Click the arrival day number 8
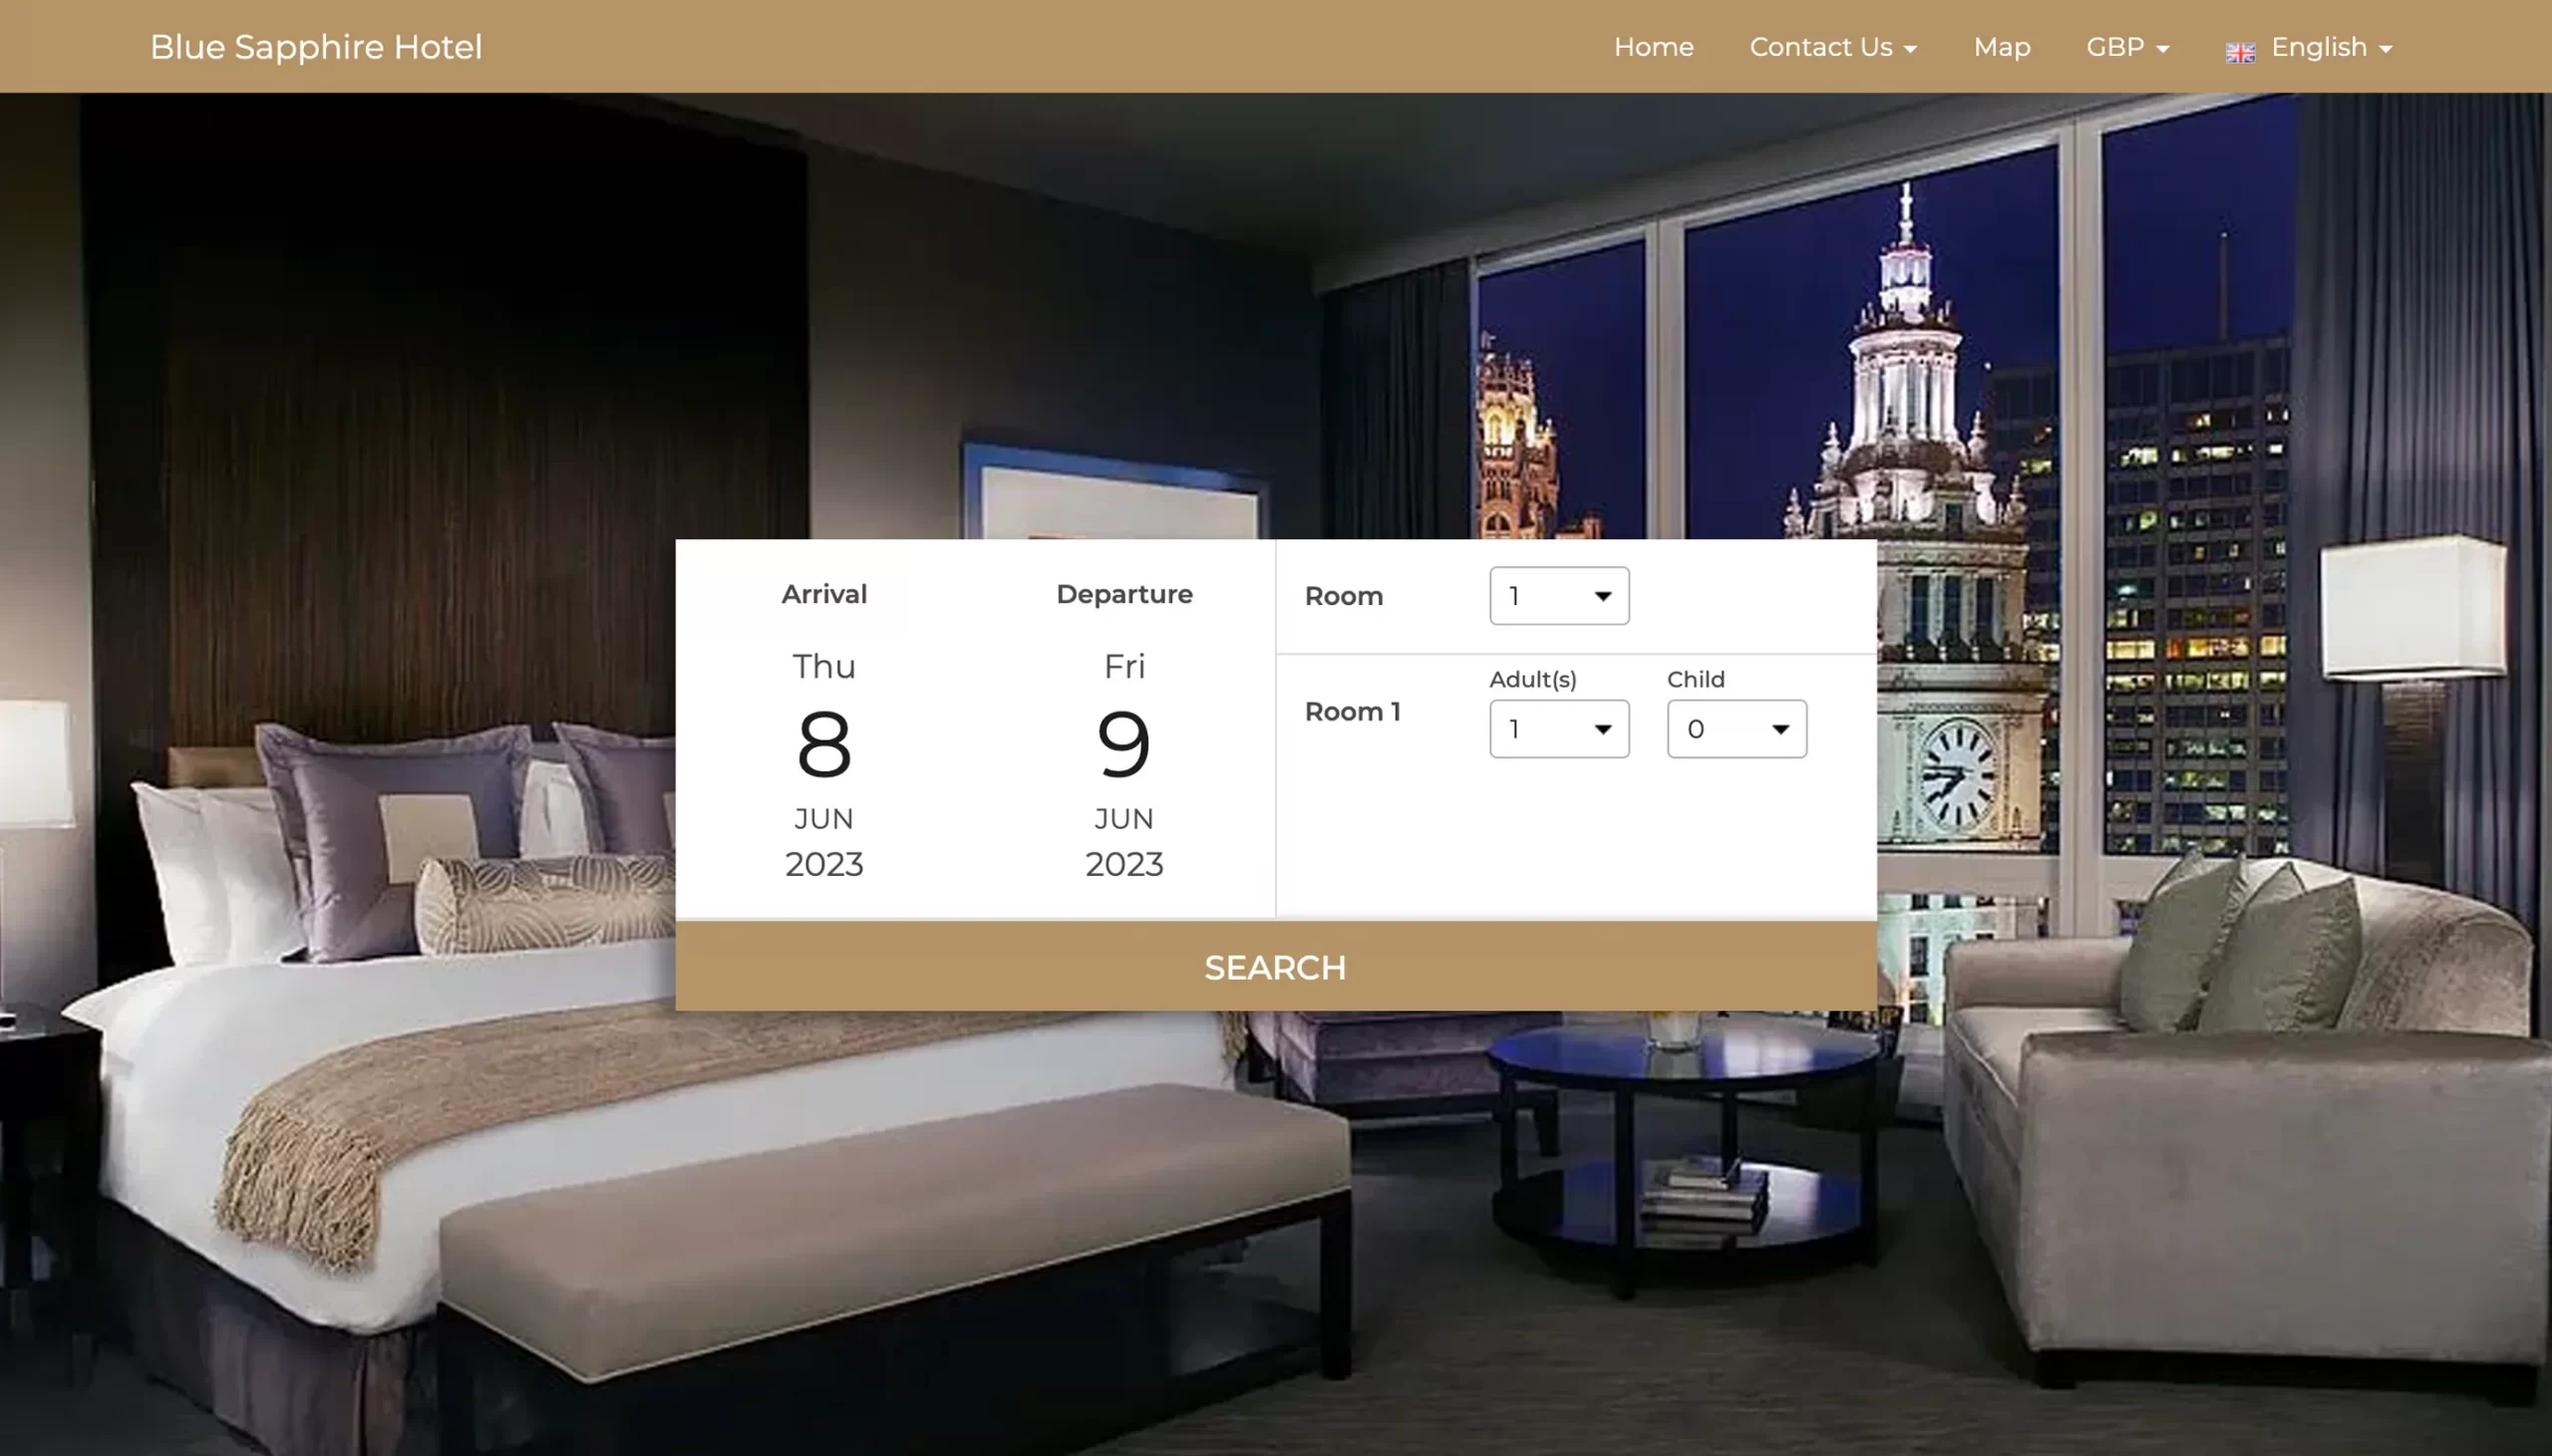 tap(823, 744)
